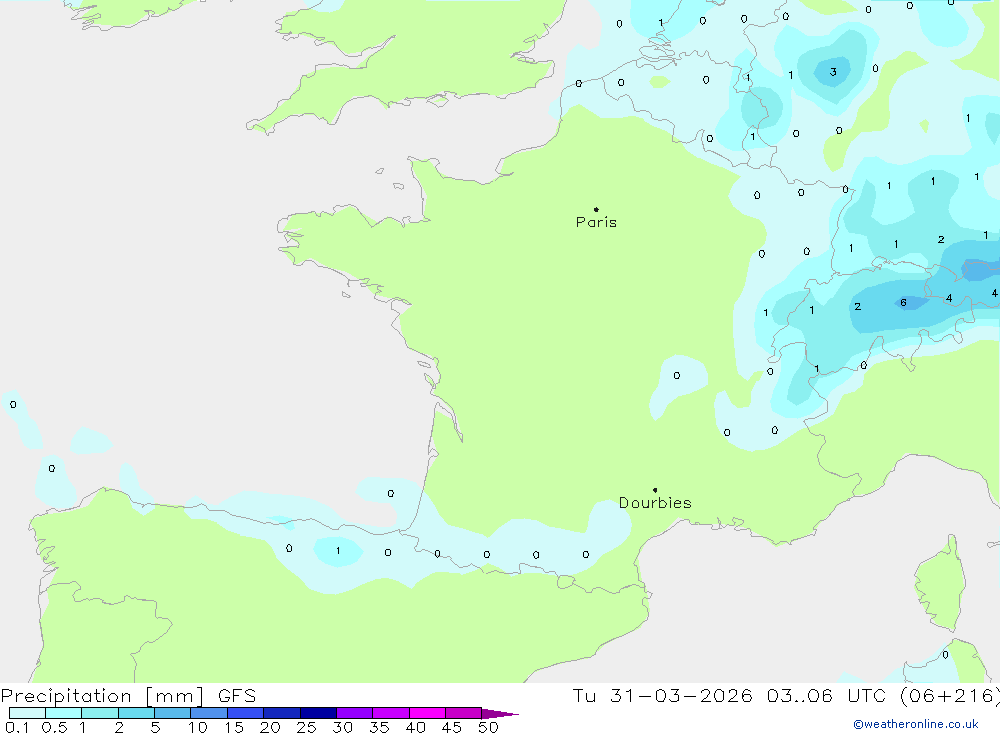Open the weatheronline.co.uk copyright link
The height and width of the screenshot is (733, 1000).
point(916,724)
